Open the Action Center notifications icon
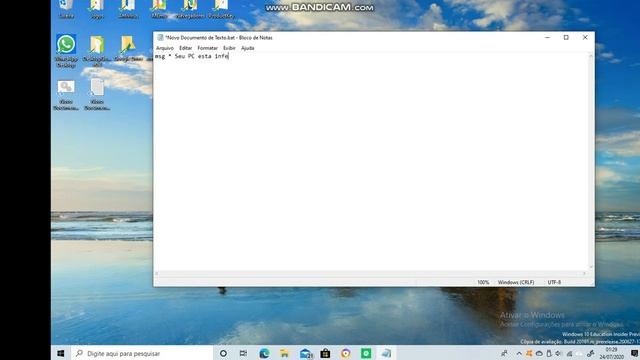Viewport: 640px width, 360px height. (x=634, y=353)
